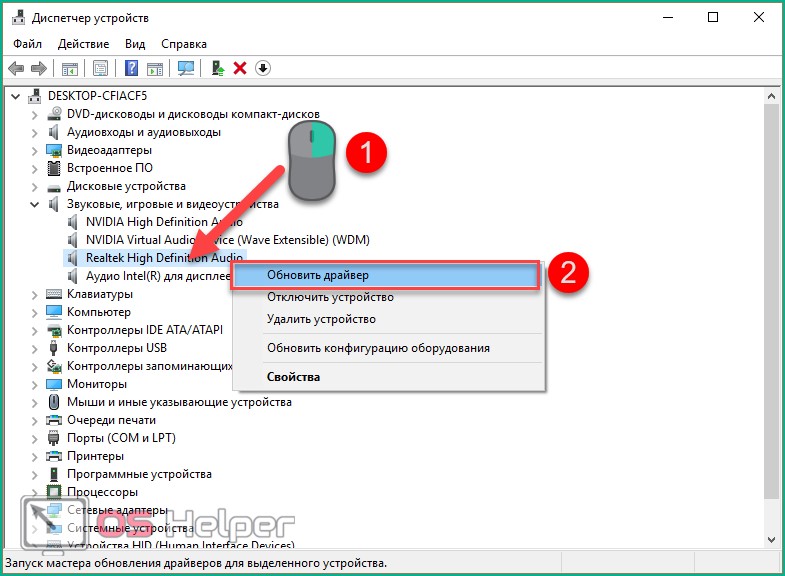The image size is (785, 576).
Task: Choose Обновить конфигурацию оборудования menu entry
Action: [388, 348]
